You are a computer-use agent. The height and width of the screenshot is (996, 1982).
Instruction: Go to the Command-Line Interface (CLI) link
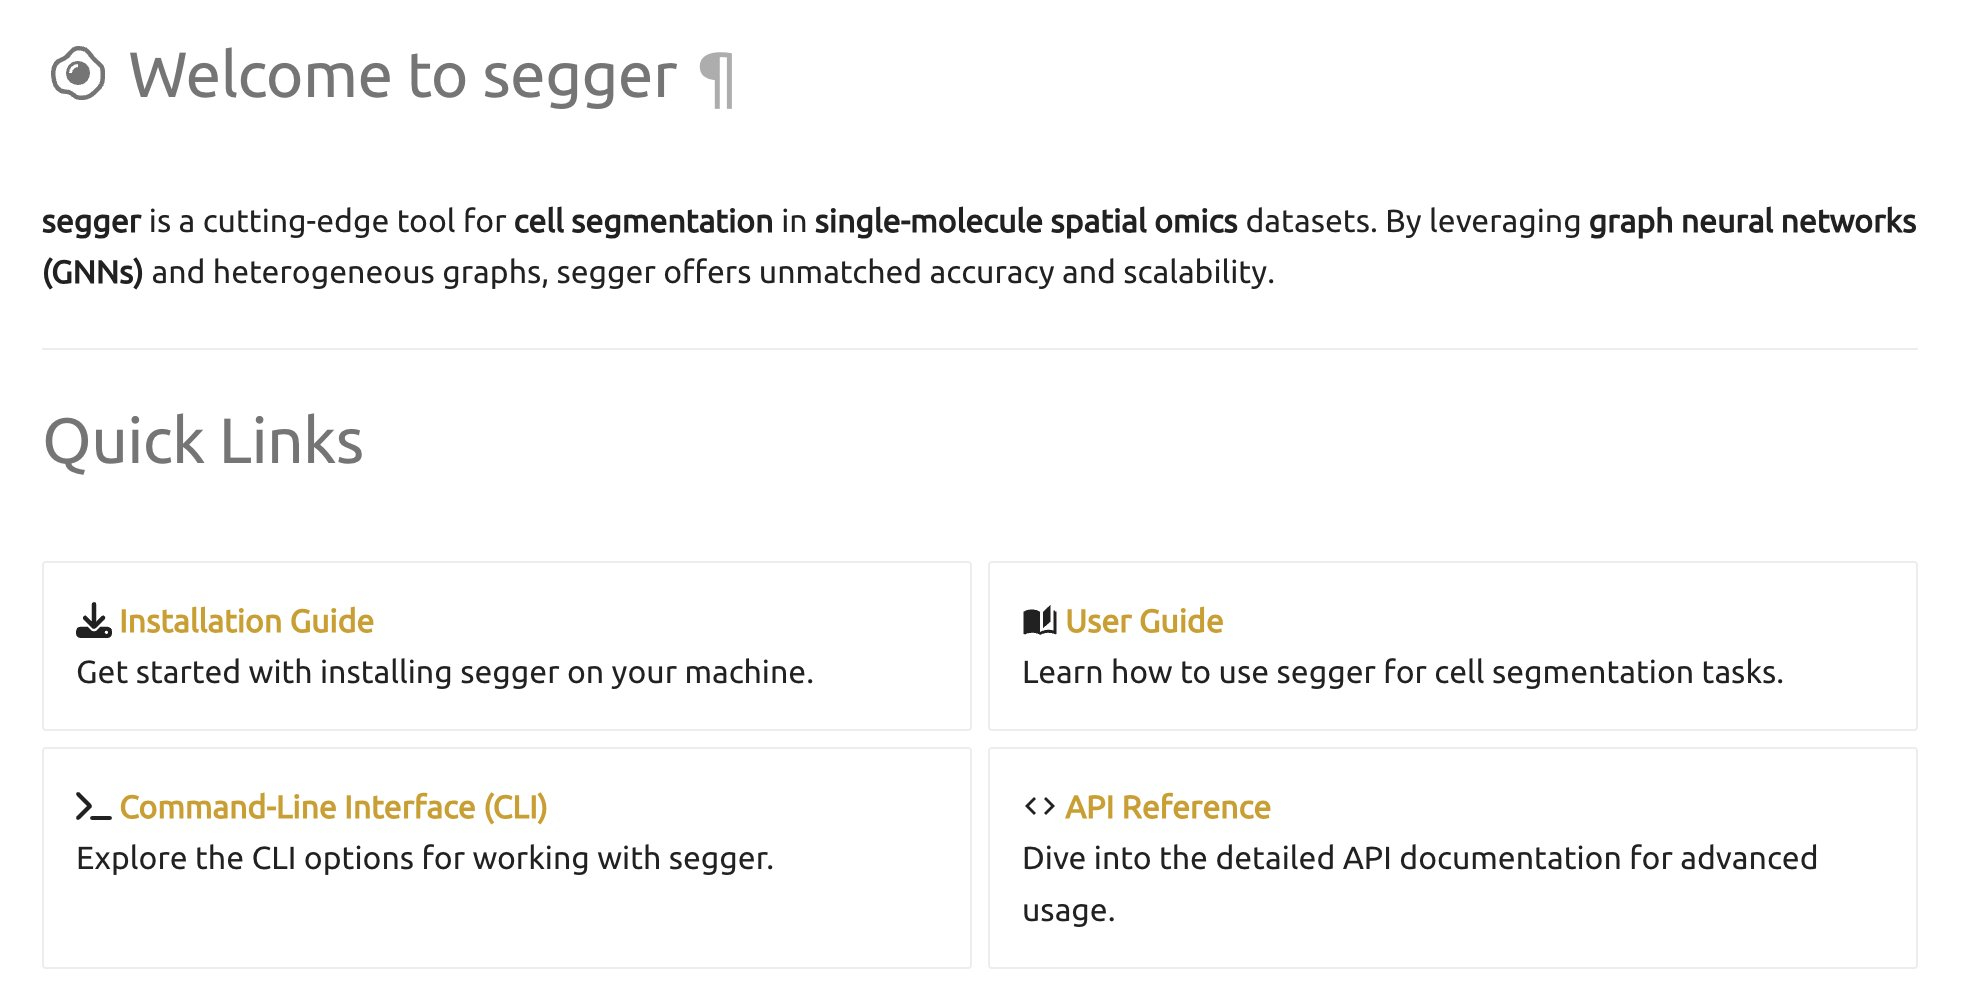pyautogui.click(x=333, y=807)
